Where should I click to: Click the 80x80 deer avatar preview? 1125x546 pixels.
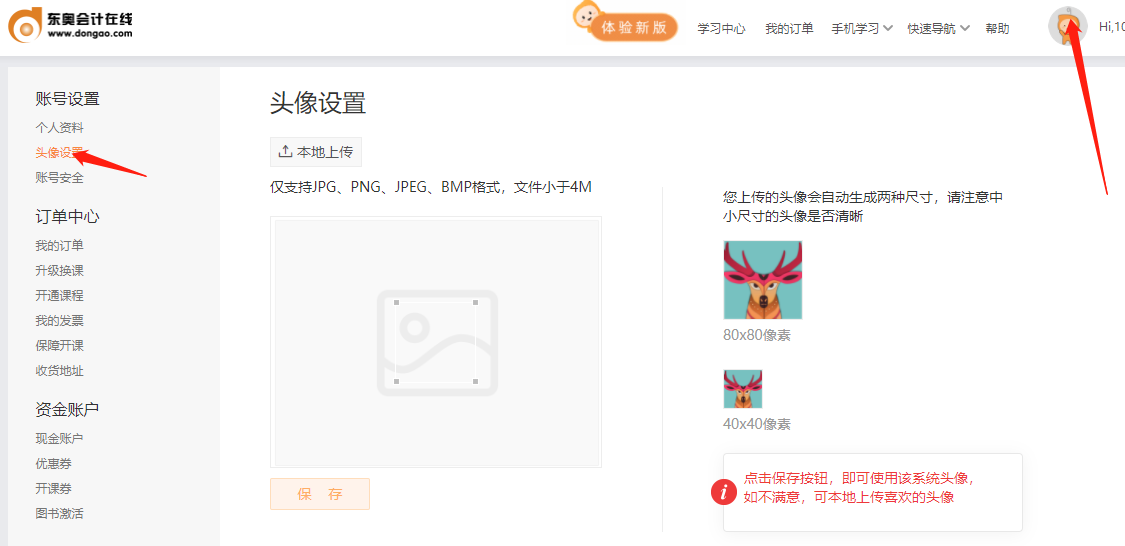click(x=762, y=280)
